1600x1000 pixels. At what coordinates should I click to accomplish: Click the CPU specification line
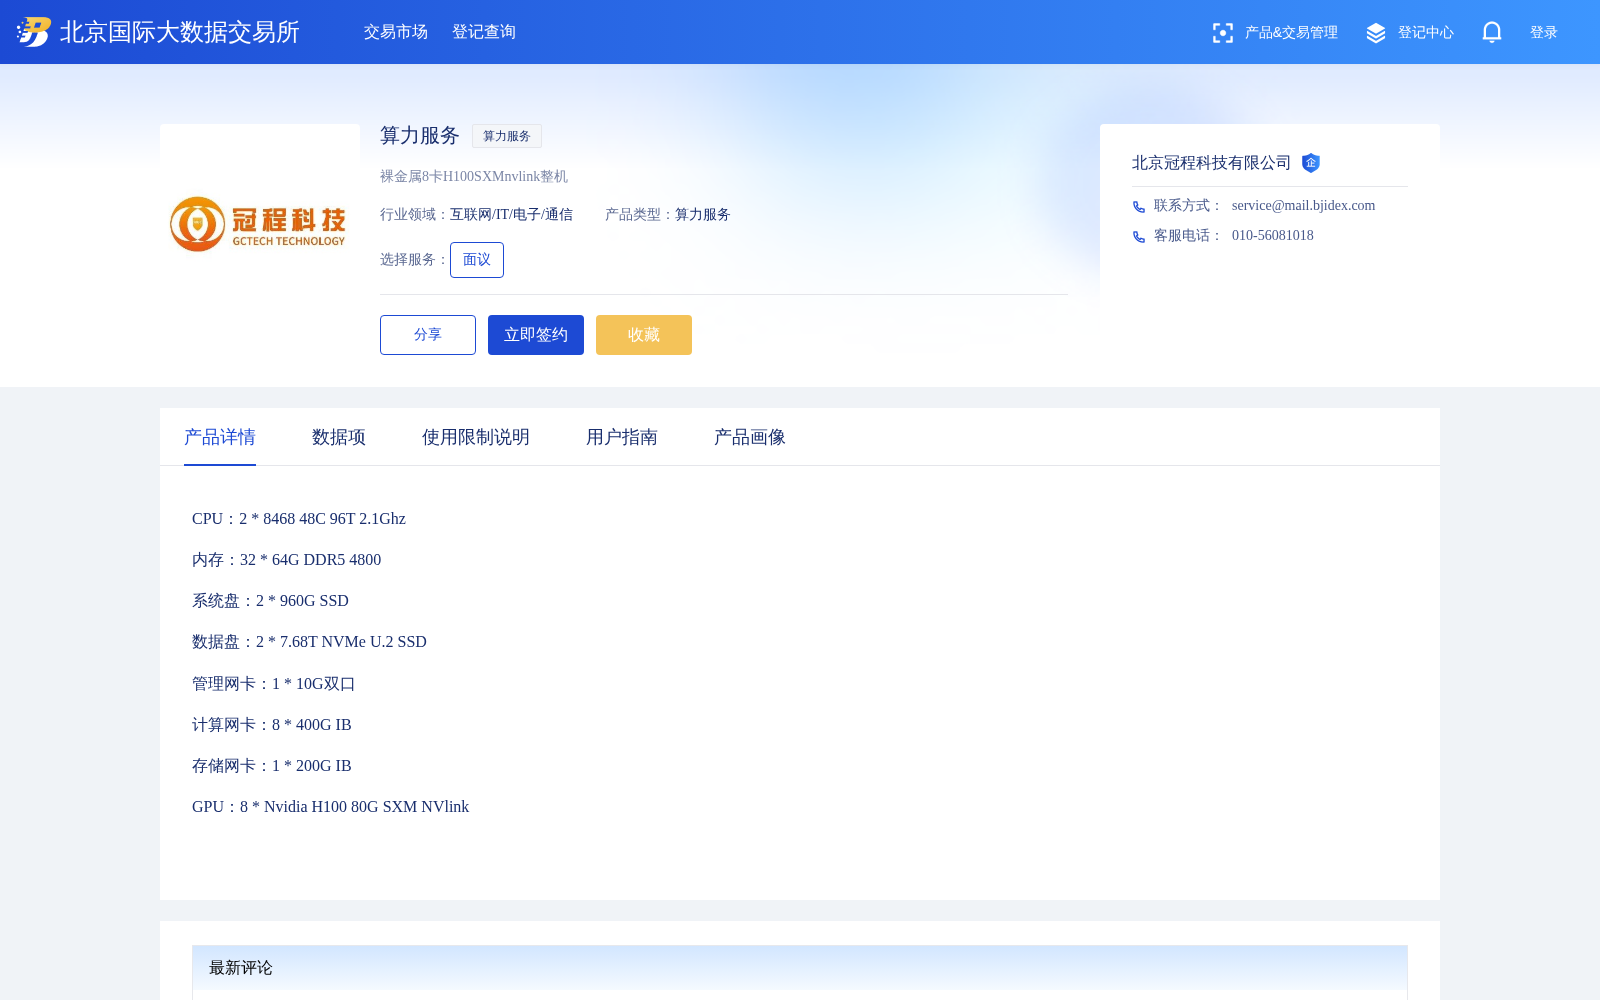pyautogui.click(x=299, y=519)
